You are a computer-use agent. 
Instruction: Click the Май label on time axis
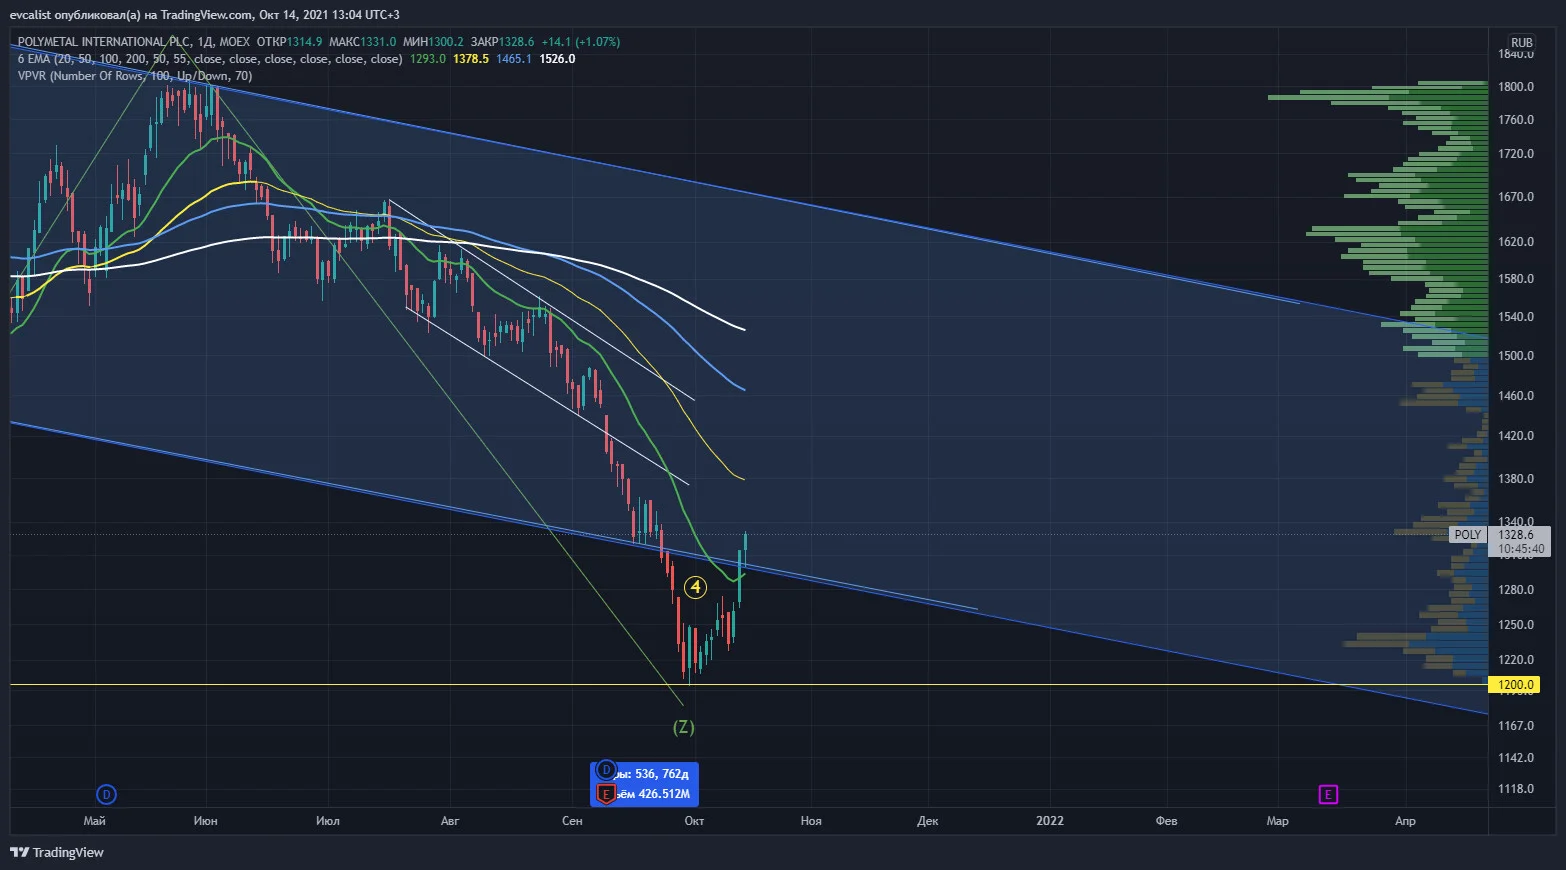pyautogui.click(x=95, y=821)
